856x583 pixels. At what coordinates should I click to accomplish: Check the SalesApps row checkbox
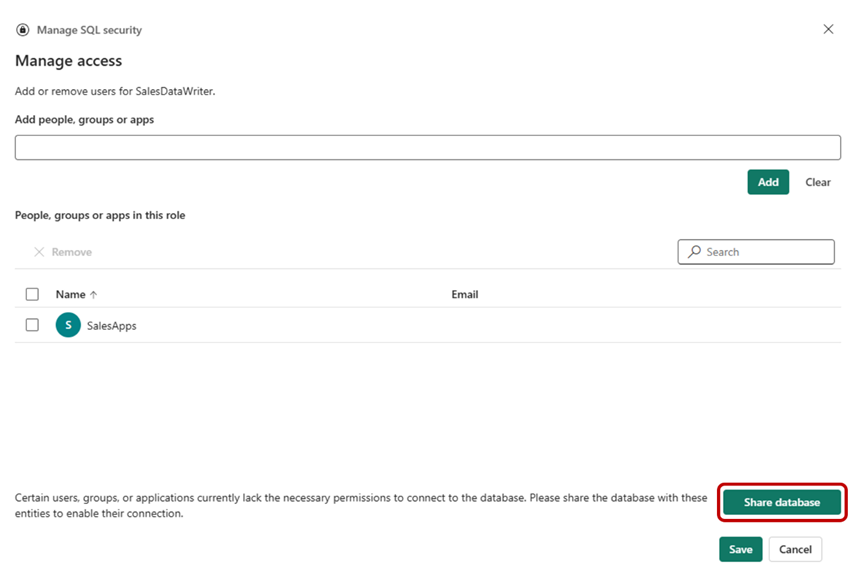pyautogui.click(x=32, y=325)
